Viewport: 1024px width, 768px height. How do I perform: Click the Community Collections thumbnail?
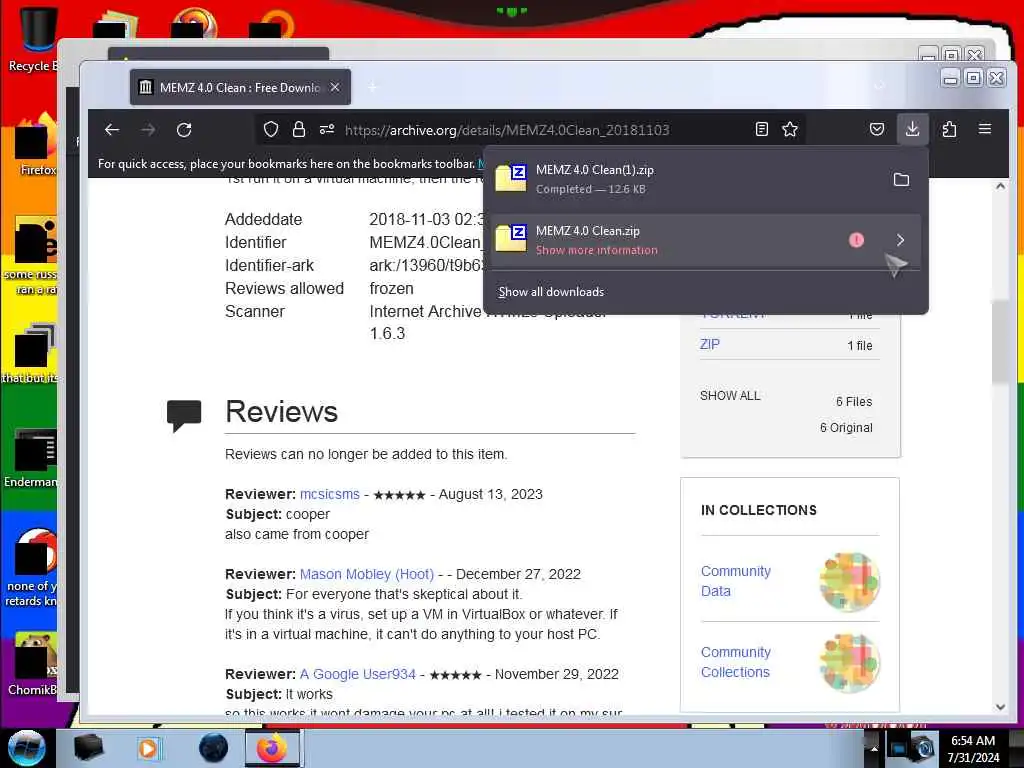[850, 662]
